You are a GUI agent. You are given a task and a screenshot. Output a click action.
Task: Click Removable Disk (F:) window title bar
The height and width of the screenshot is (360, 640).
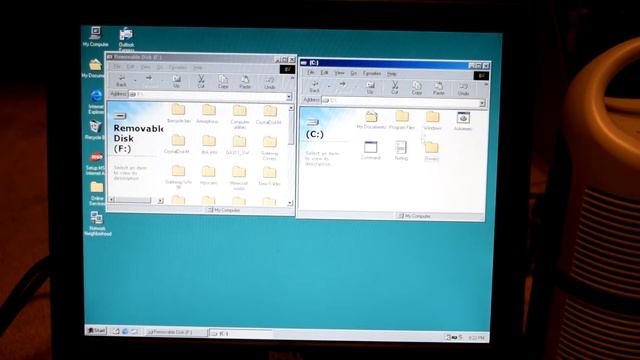[200, 58]
